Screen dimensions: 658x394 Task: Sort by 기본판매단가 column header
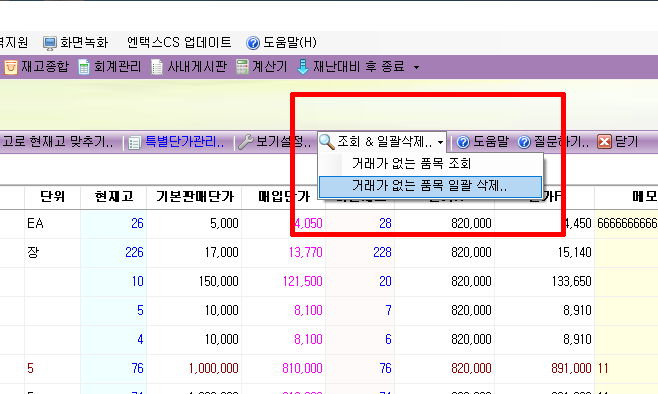pos(194,196)
